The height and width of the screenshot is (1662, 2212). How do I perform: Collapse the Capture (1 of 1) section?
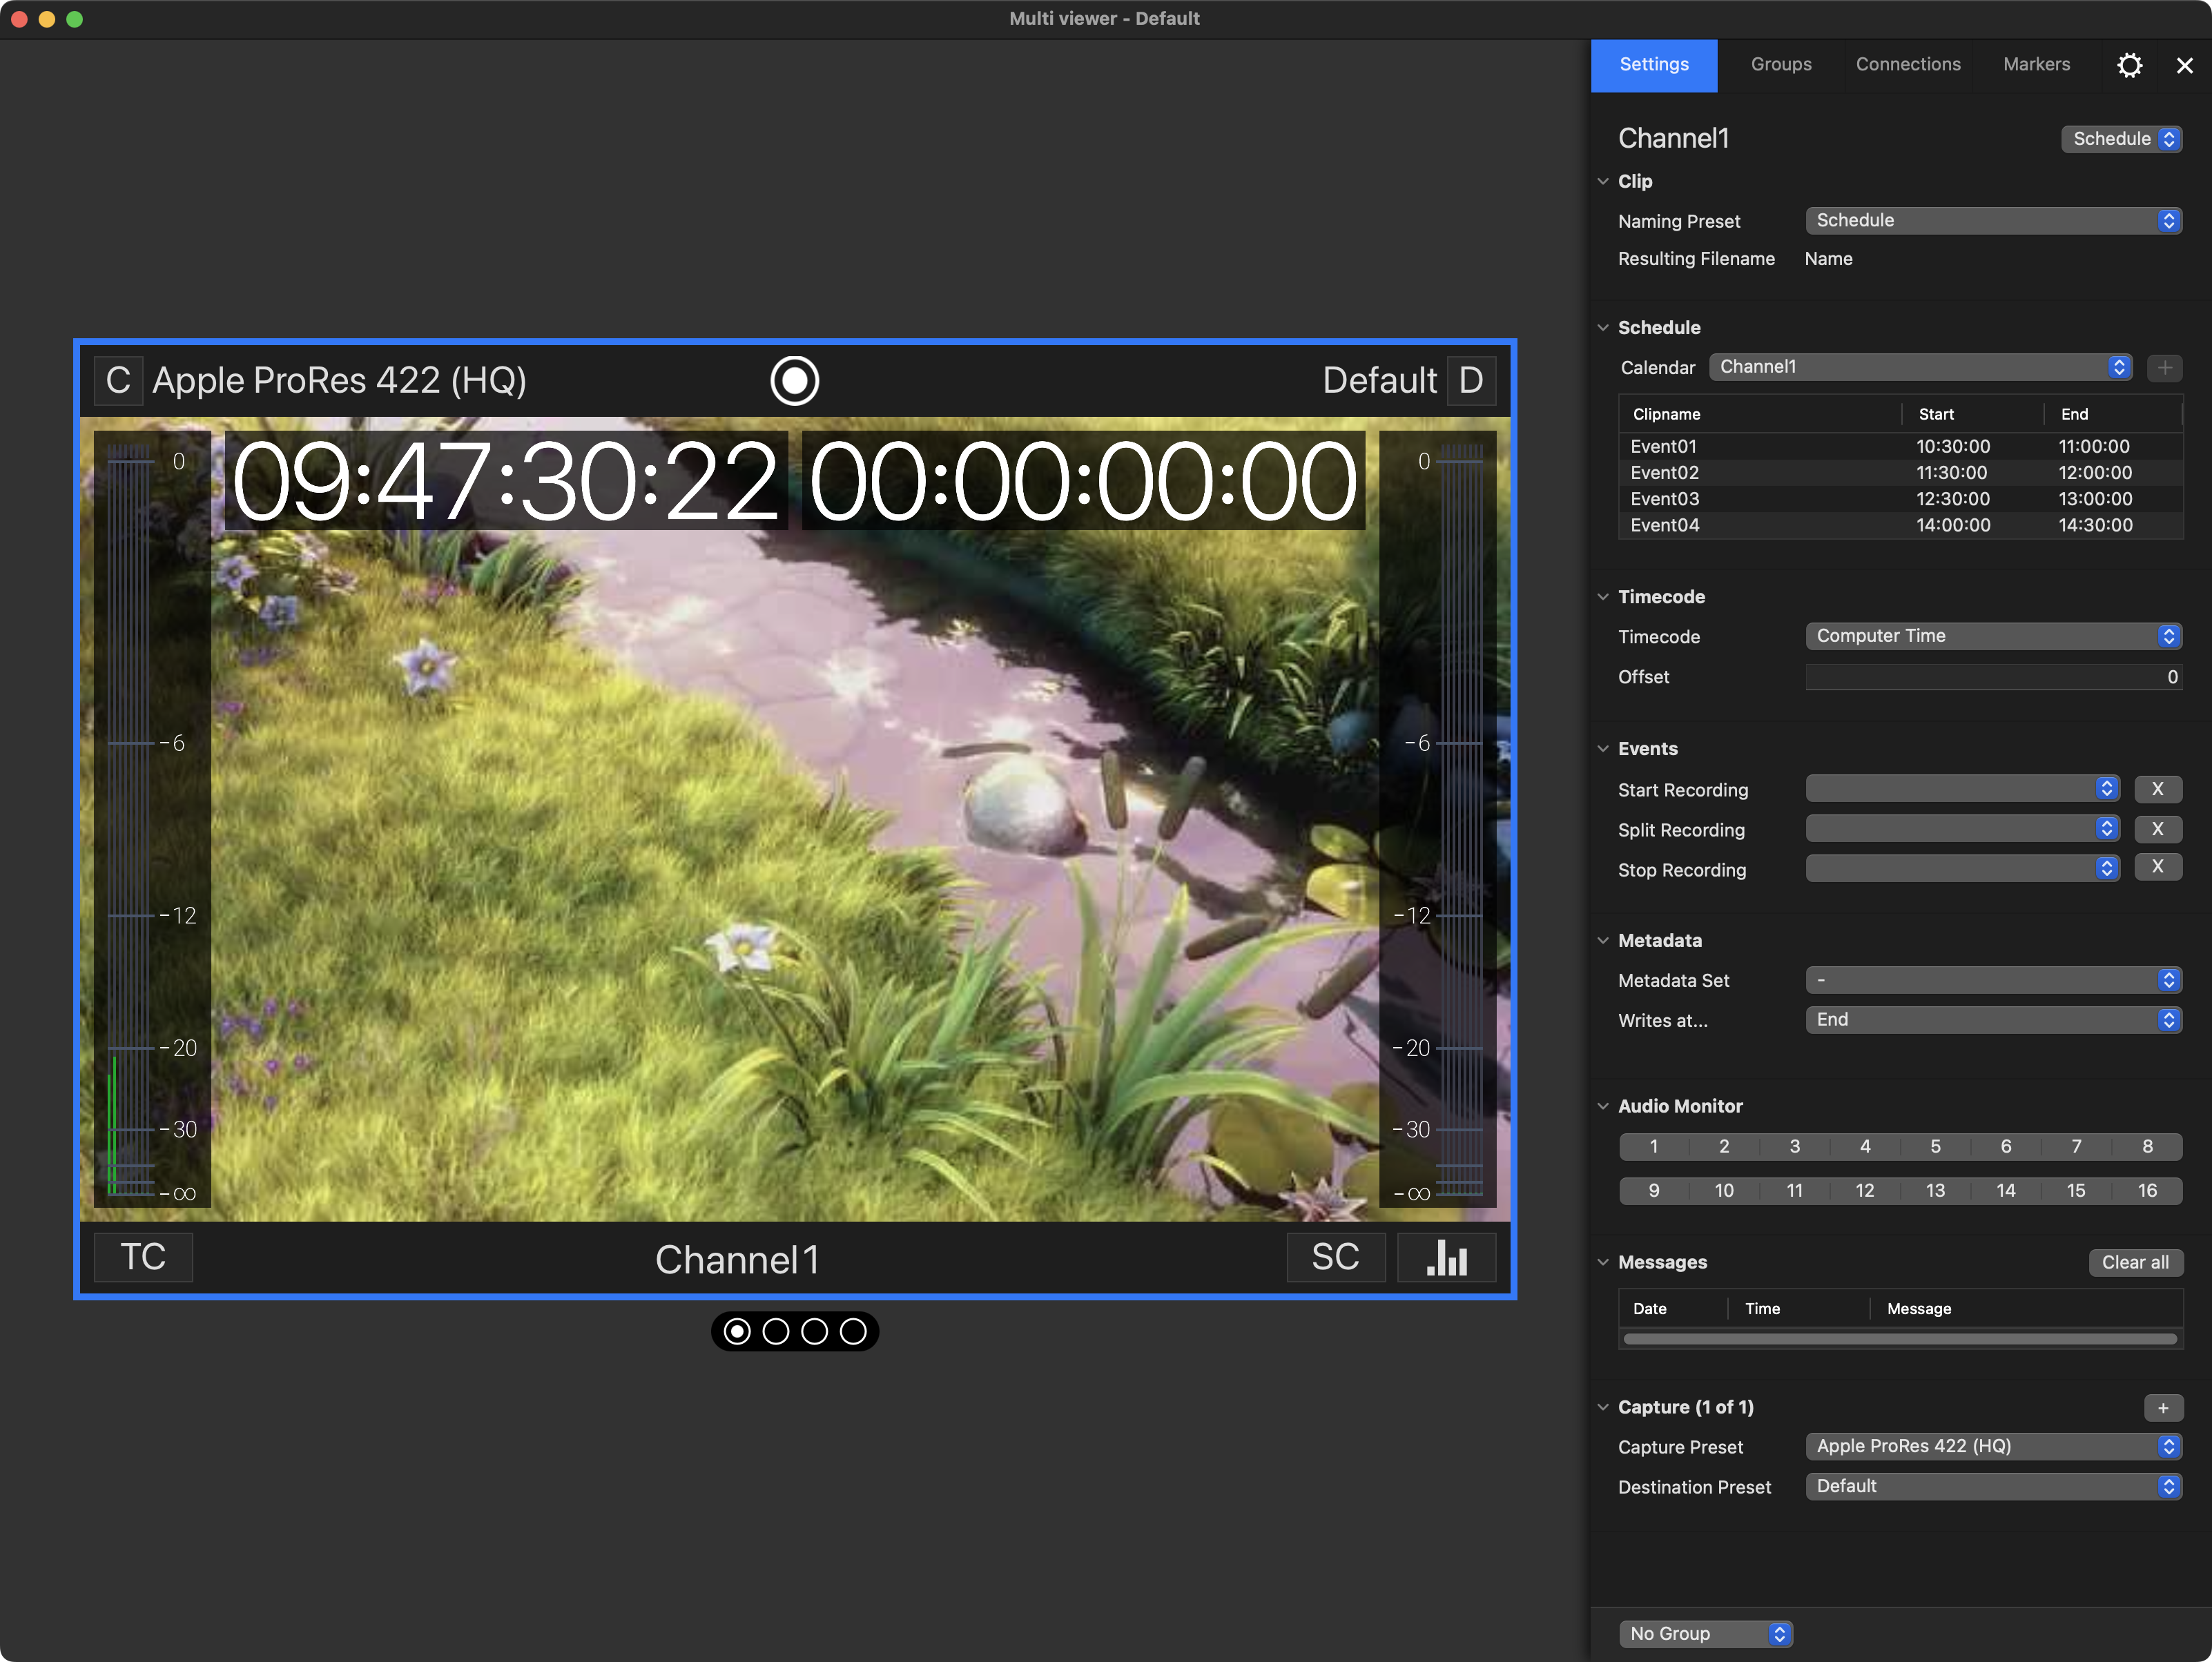tap(1603, 1407)
